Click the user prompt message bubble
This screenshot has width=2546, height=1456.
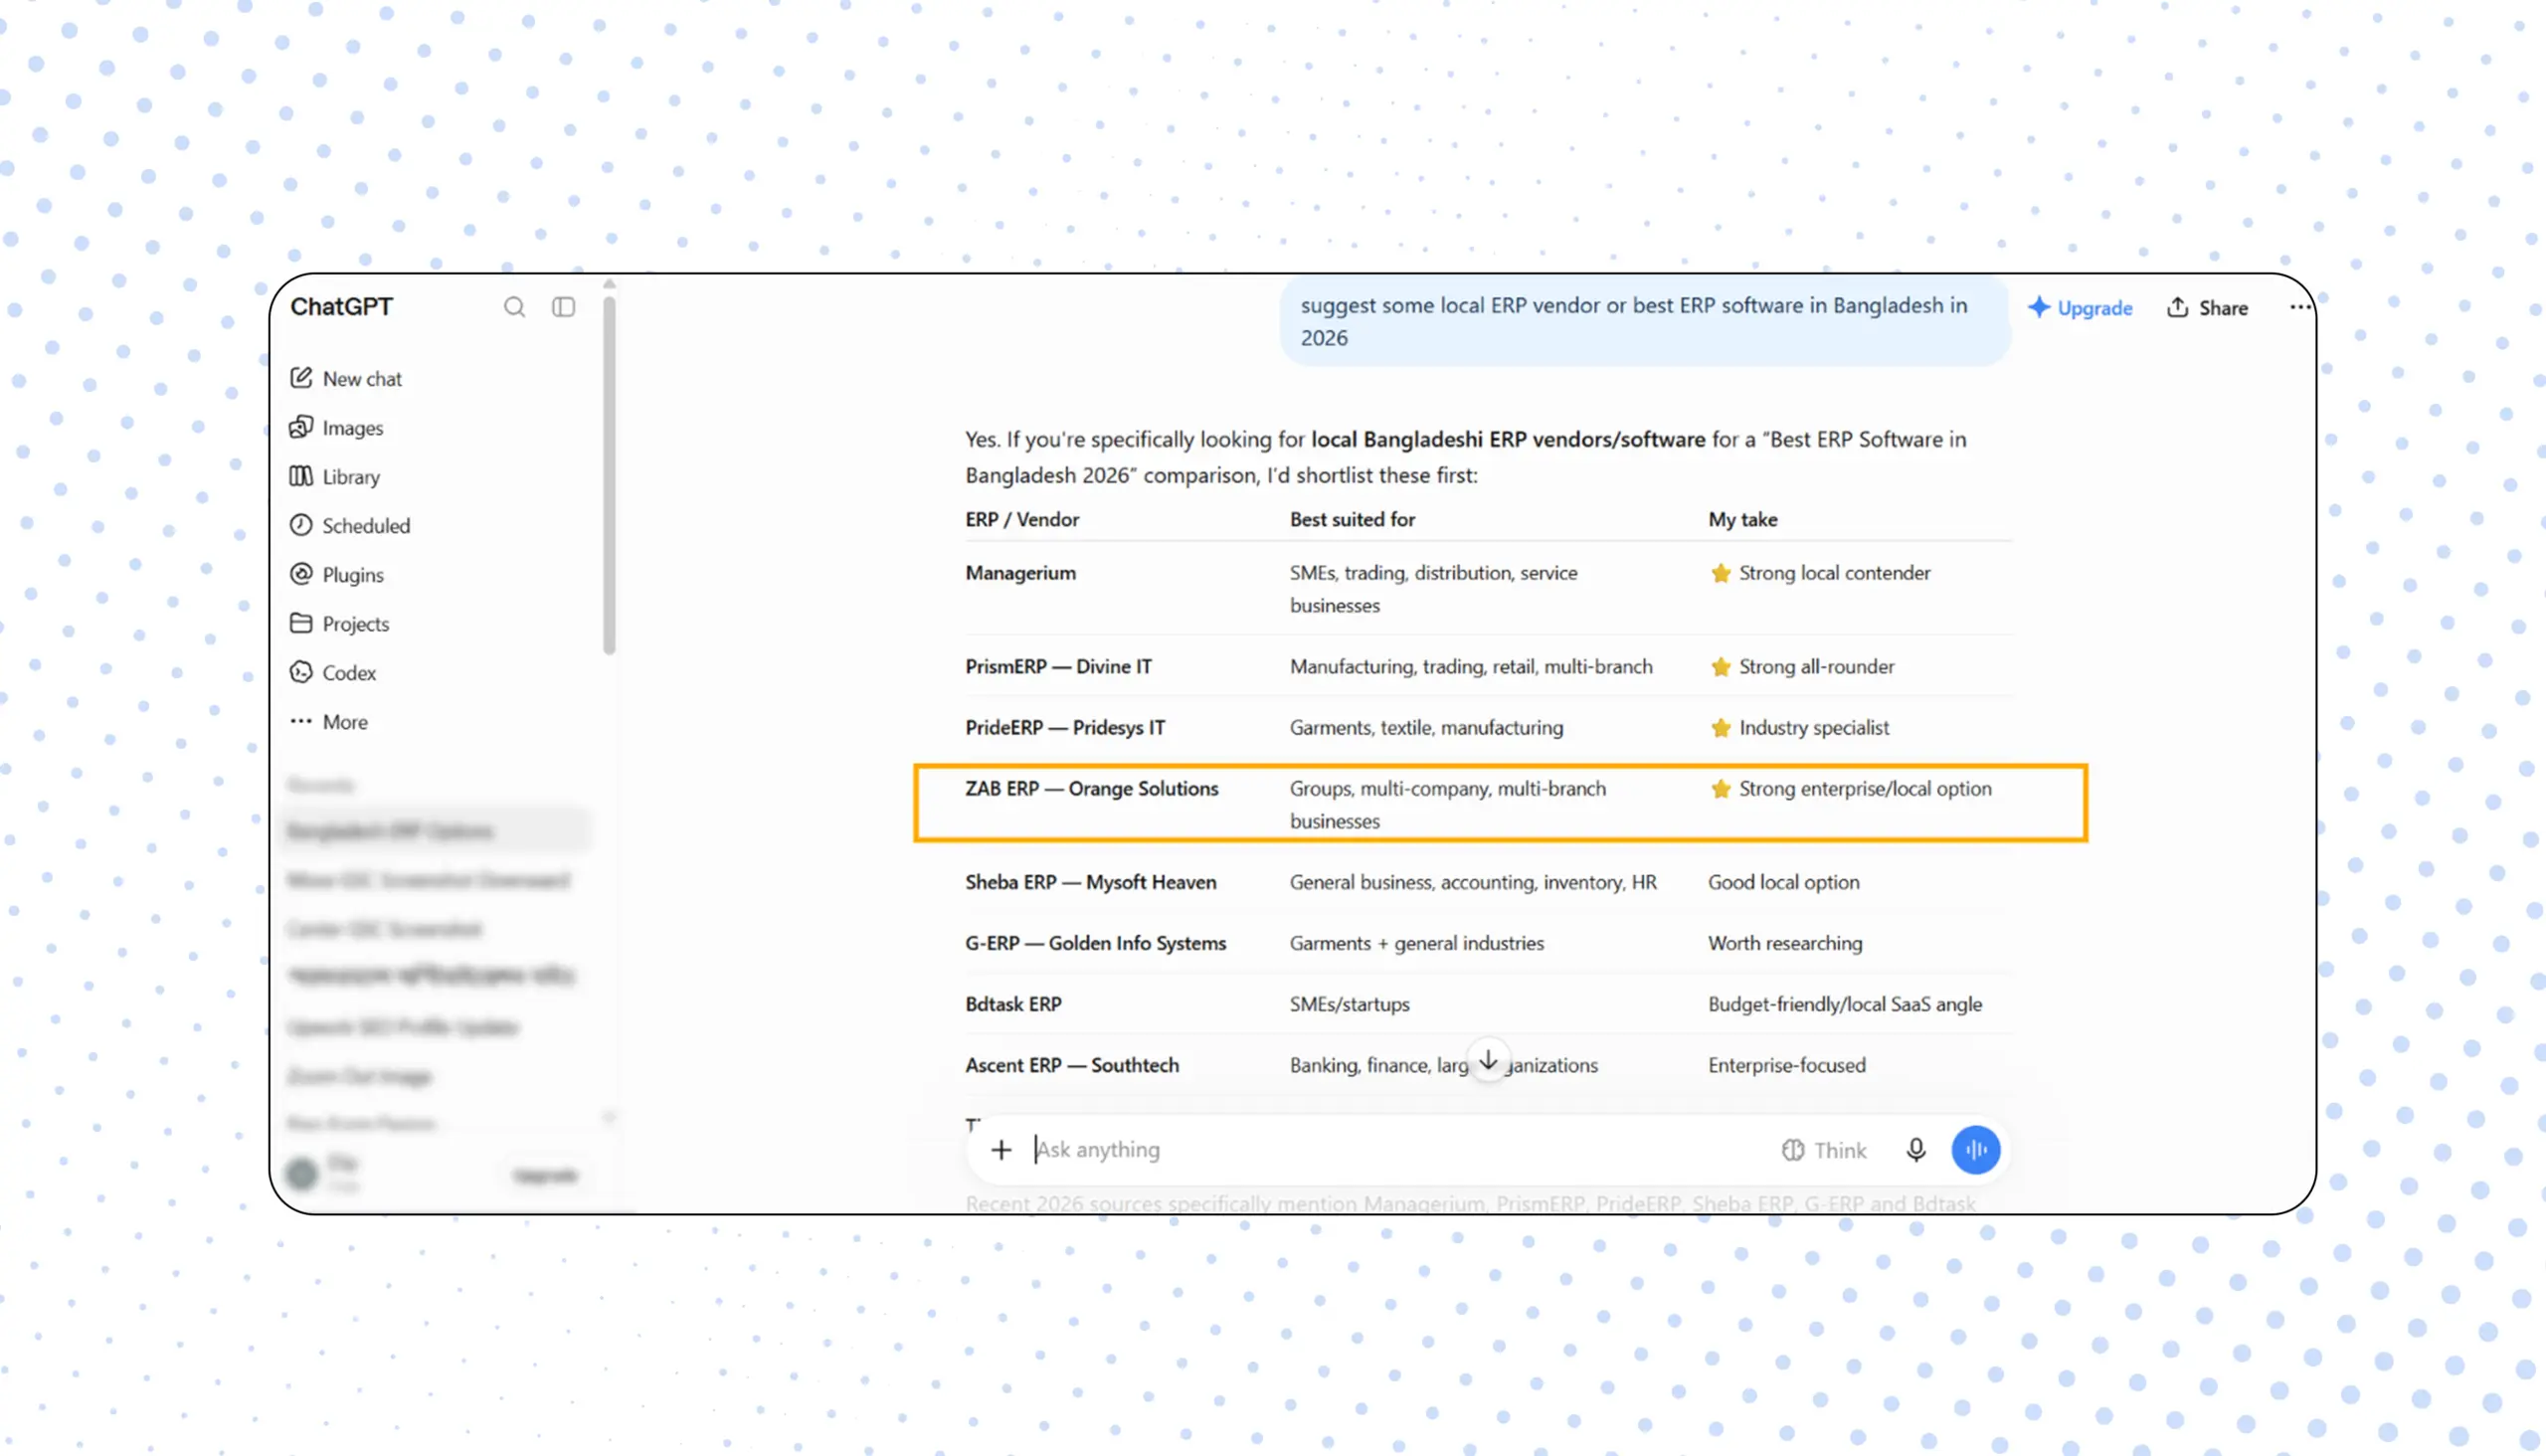point(1645,321)
